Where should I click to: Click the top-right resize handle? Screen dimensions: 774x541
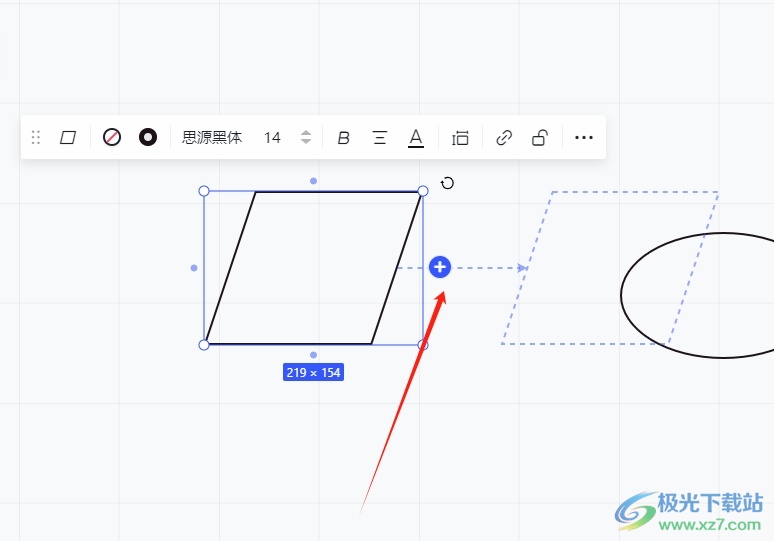(x=423, y=191)
